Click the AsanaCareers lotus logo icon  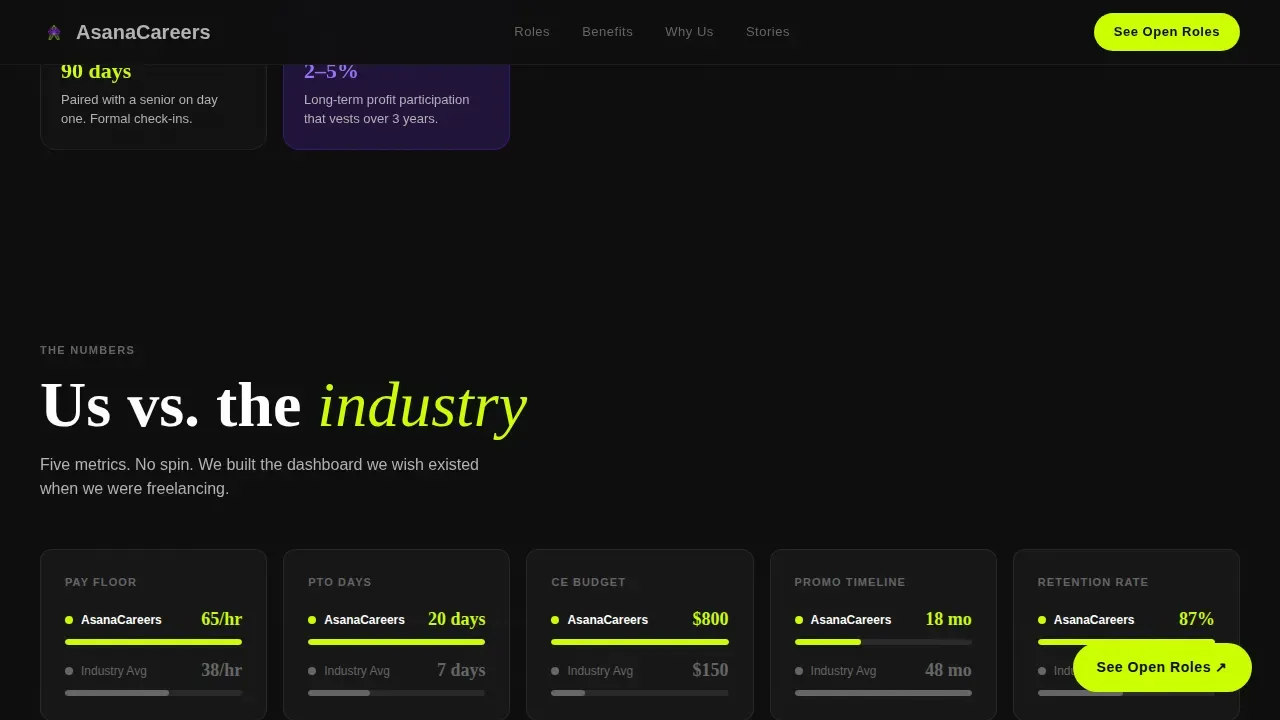[x=54, y=32]
